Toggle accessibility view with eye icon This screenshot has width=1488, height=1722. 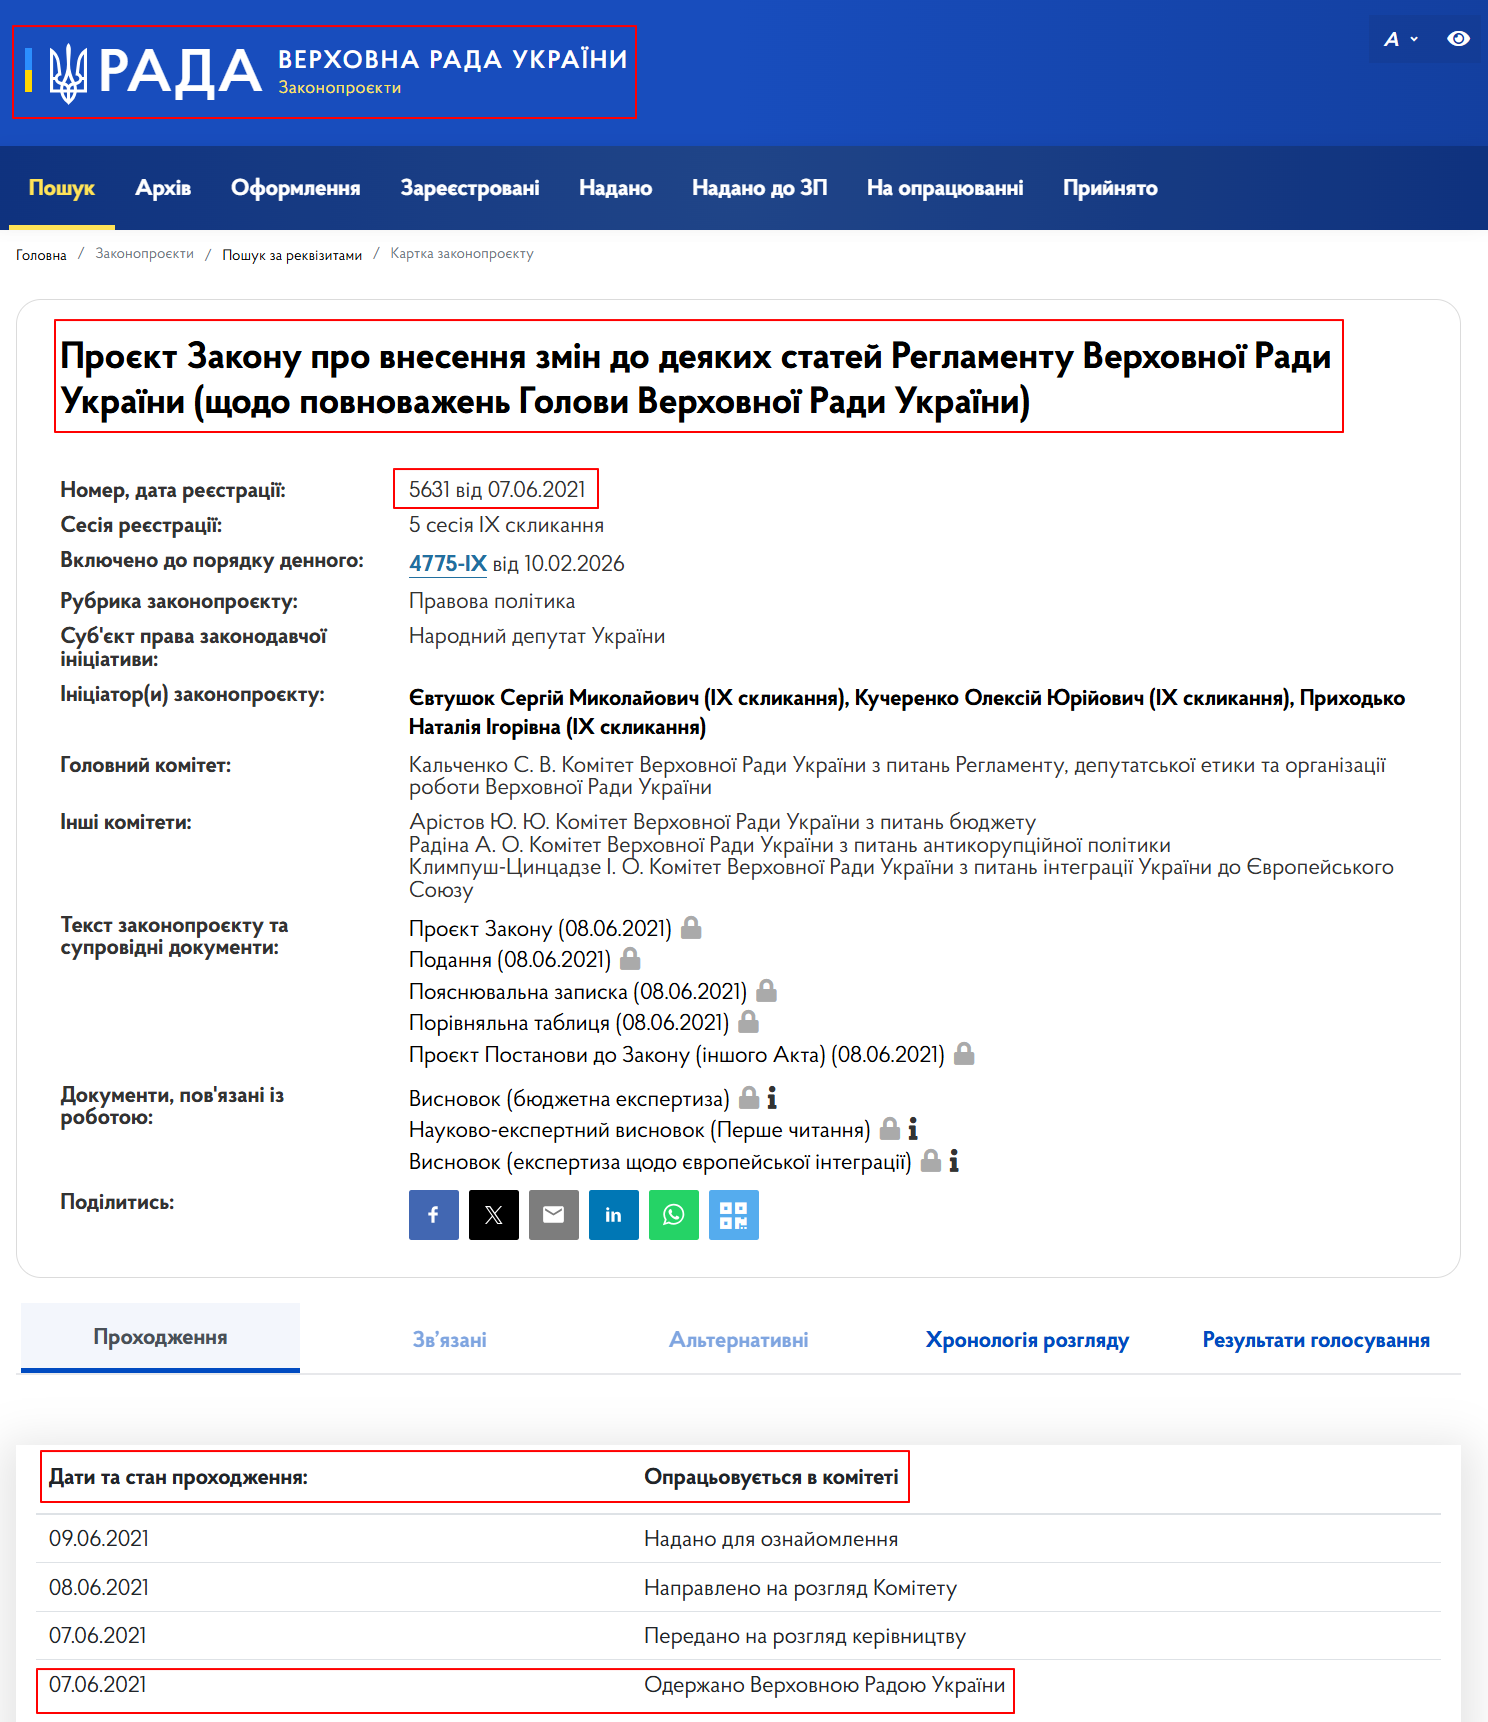(1459, 39)
